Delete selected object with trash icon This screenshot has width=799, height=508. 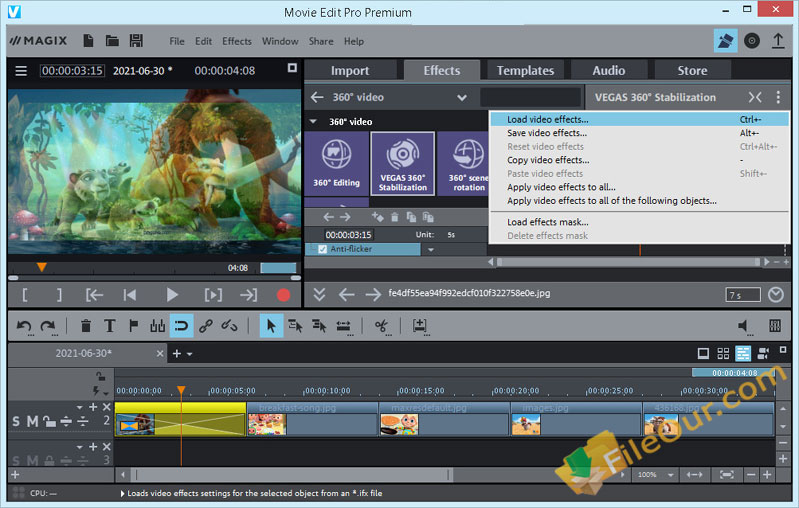[x=86, y=326]
